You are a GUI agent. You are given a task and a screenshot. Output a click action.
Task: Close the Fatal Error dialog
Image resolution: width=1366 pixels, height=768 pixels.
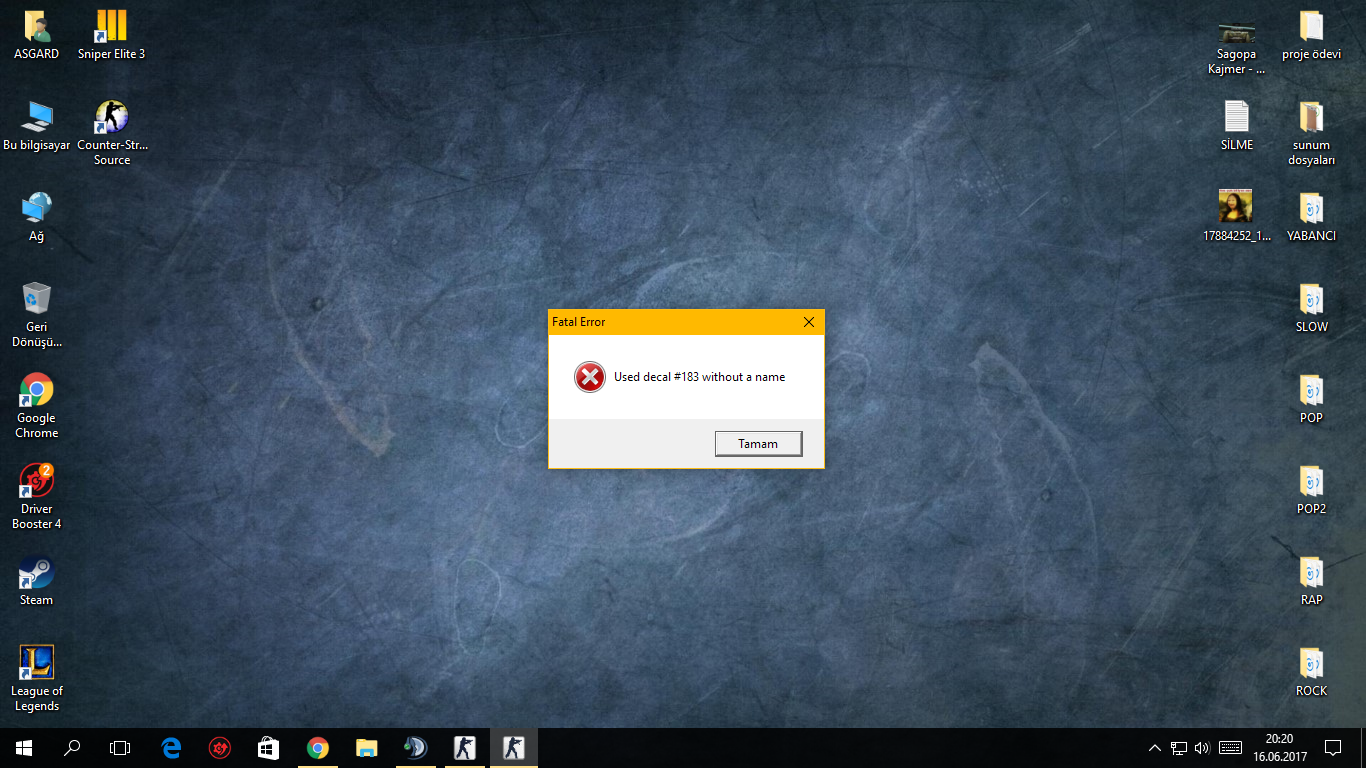click(809, 322)
